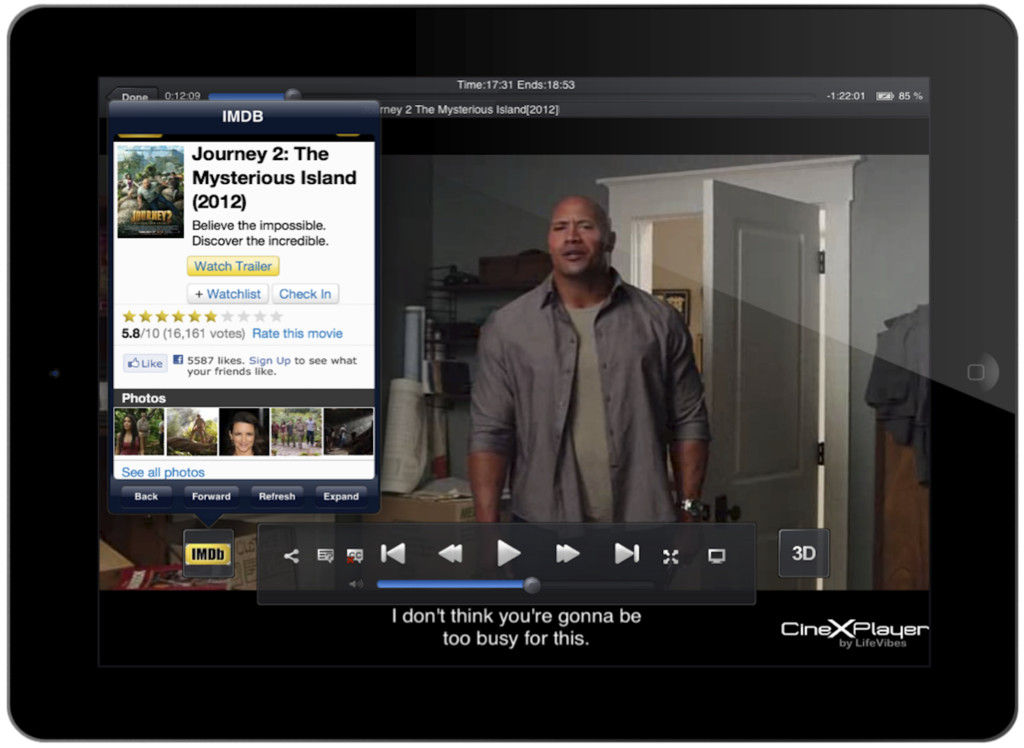Play the movie
Image resolution: width=1024 pixels, height=748 pixels.
(x=508, y=553)
